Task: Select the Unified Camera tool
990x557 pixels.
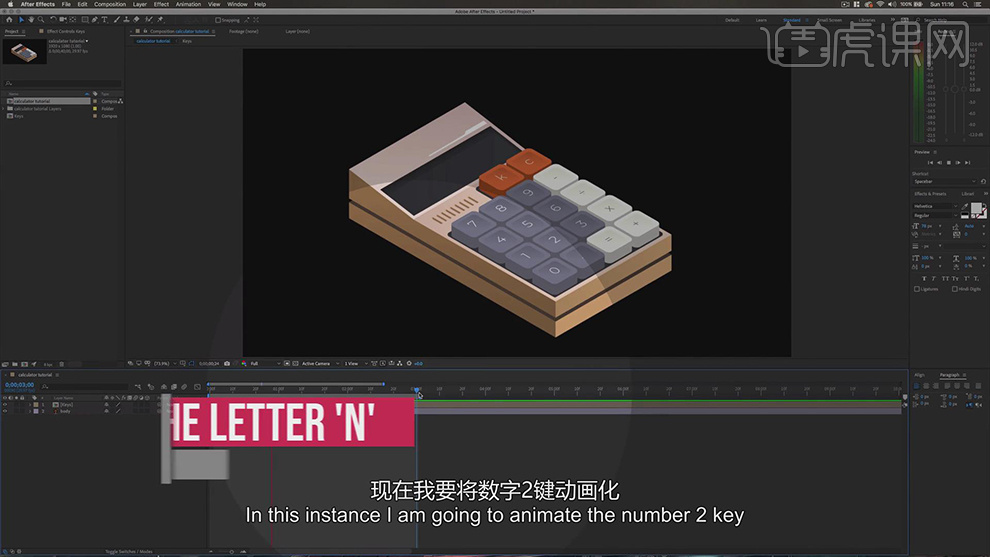Action: pos(63,20)
